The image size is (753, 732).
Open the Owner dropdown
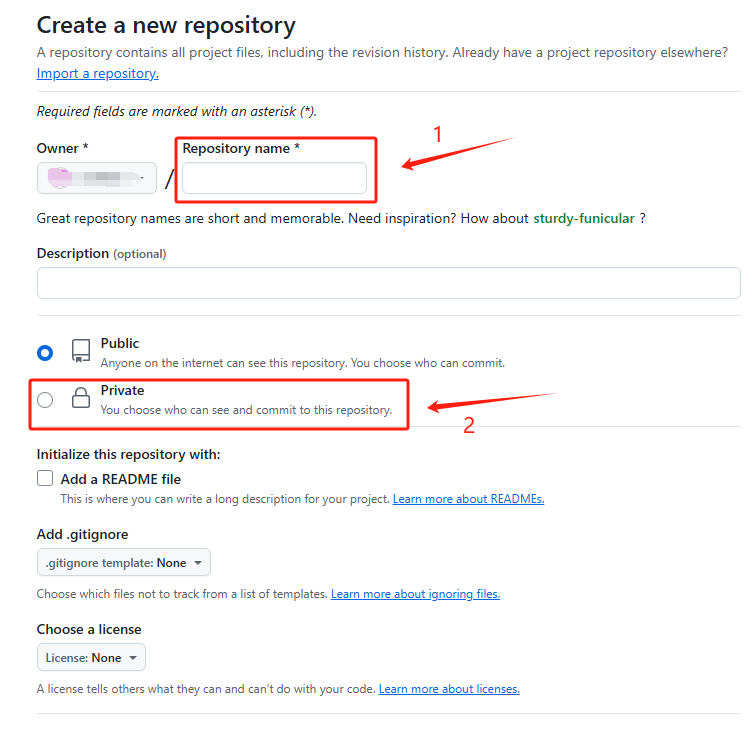97,178
